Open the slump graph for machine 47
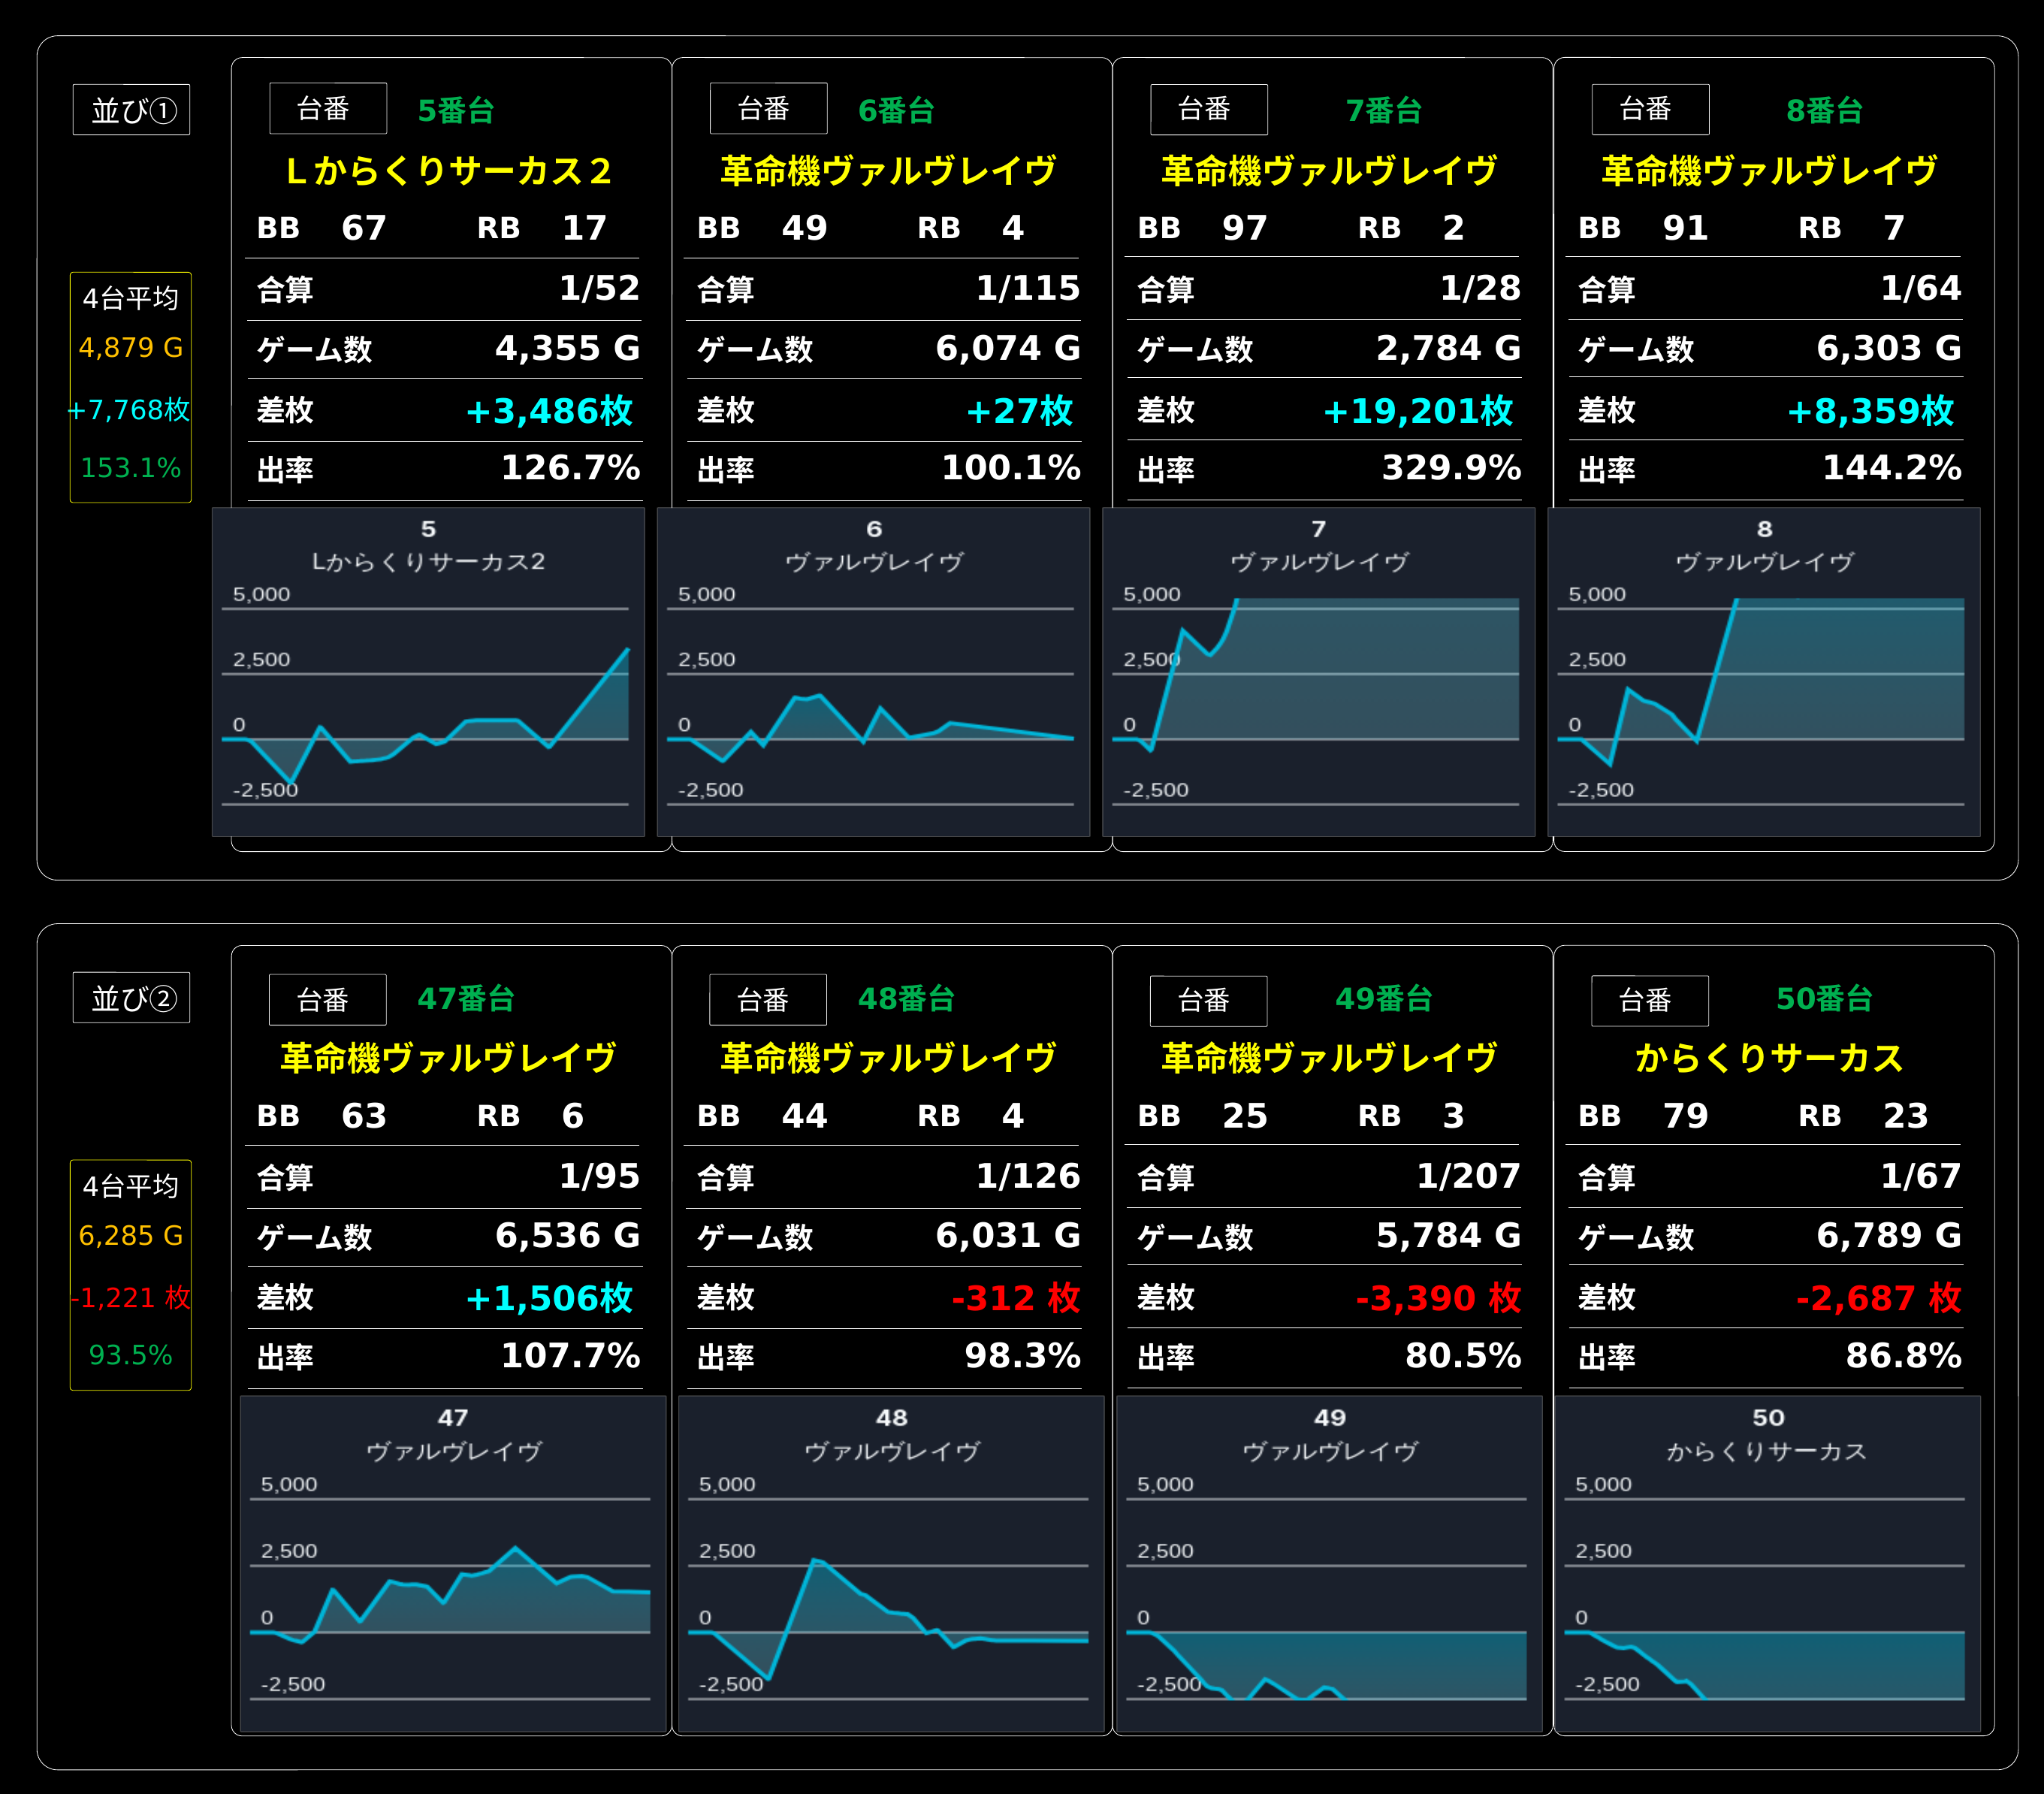 [453, 1564]
